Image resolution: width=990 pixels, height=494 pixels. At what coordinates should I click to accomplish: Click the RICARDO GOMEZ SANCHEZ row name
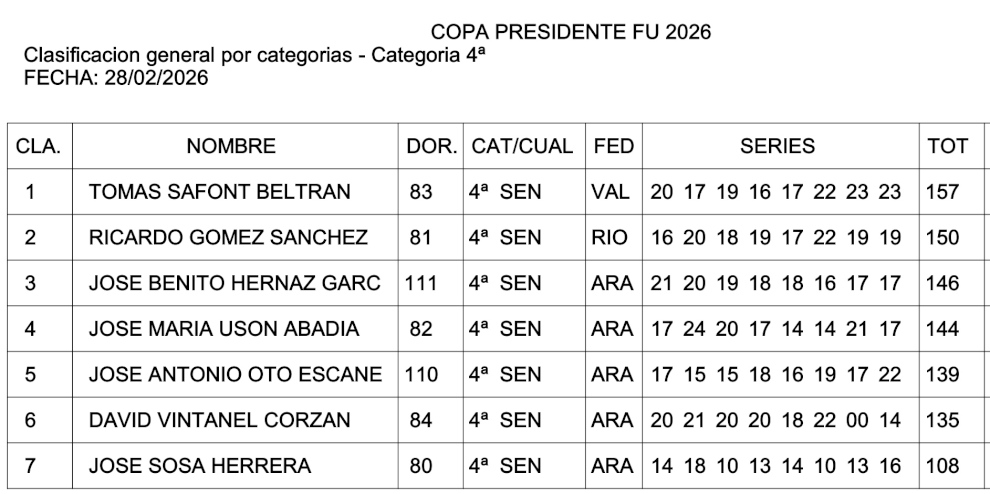tap(228, 238)
